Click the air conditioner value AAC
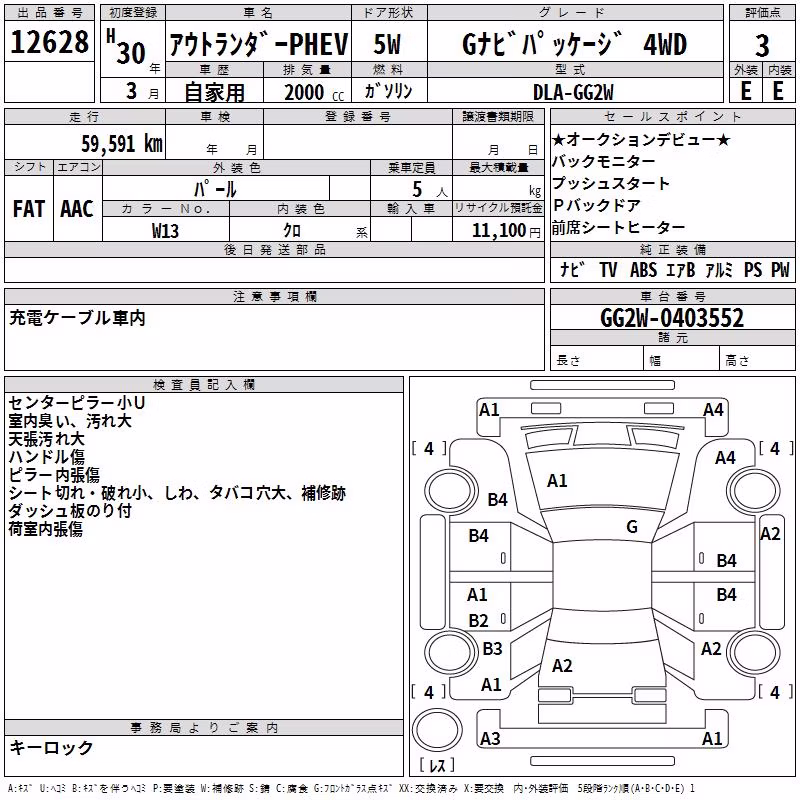Screen dimensions: 800x800 click(x=77, y=209)
